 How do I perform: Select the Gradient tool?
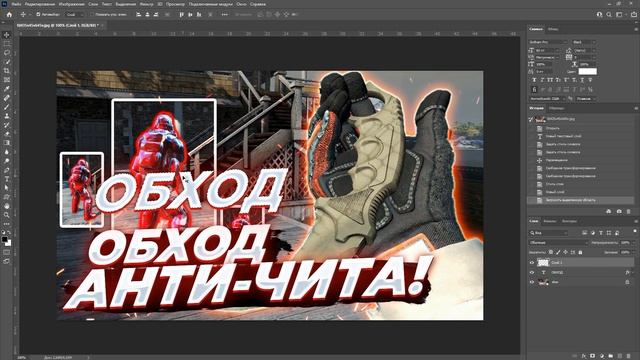click(x=7, y=143)
